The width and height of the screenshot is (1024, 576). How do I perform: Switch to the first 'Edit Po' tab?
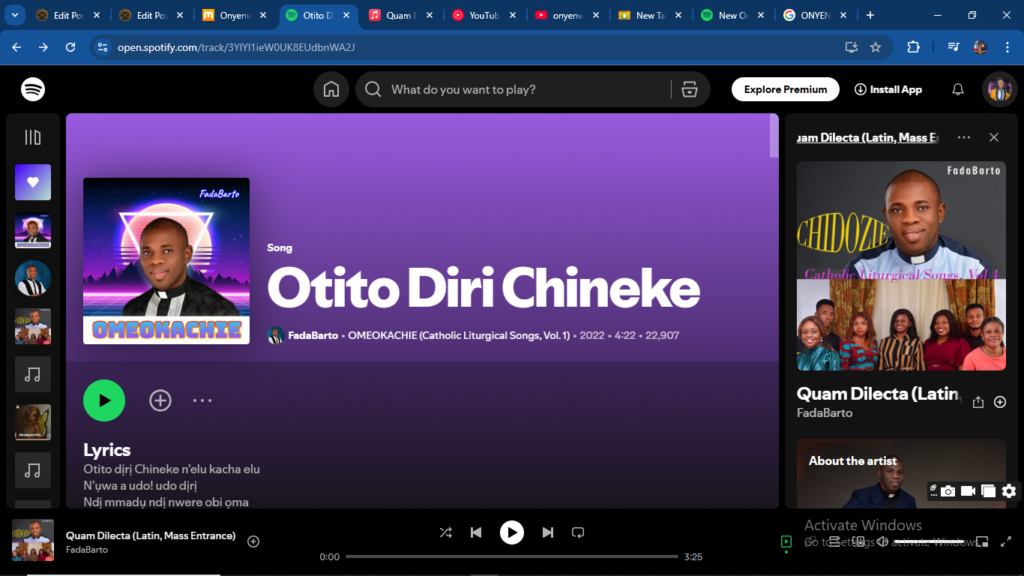tap(68, 15)
